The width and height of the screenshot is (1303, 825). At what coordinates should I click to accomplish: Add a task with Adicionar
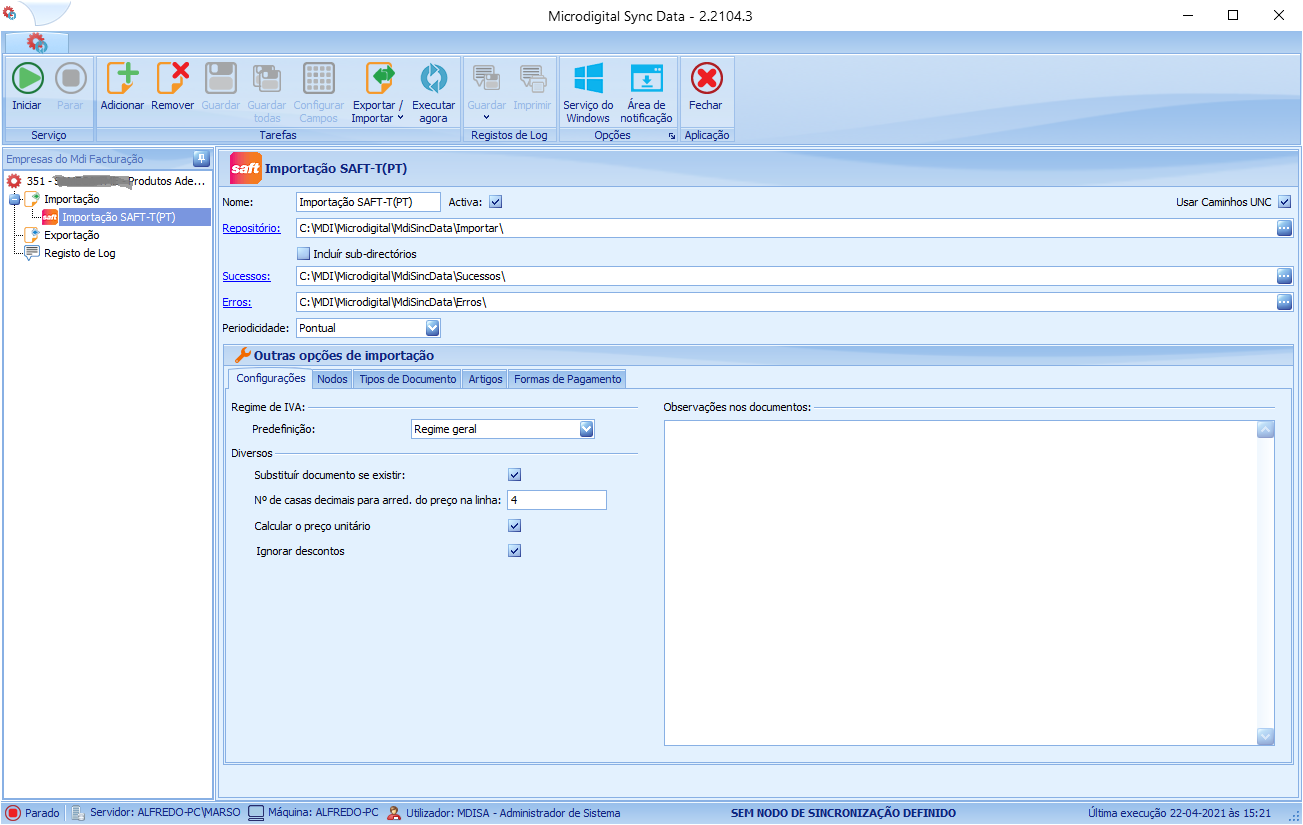click(122, 85)
